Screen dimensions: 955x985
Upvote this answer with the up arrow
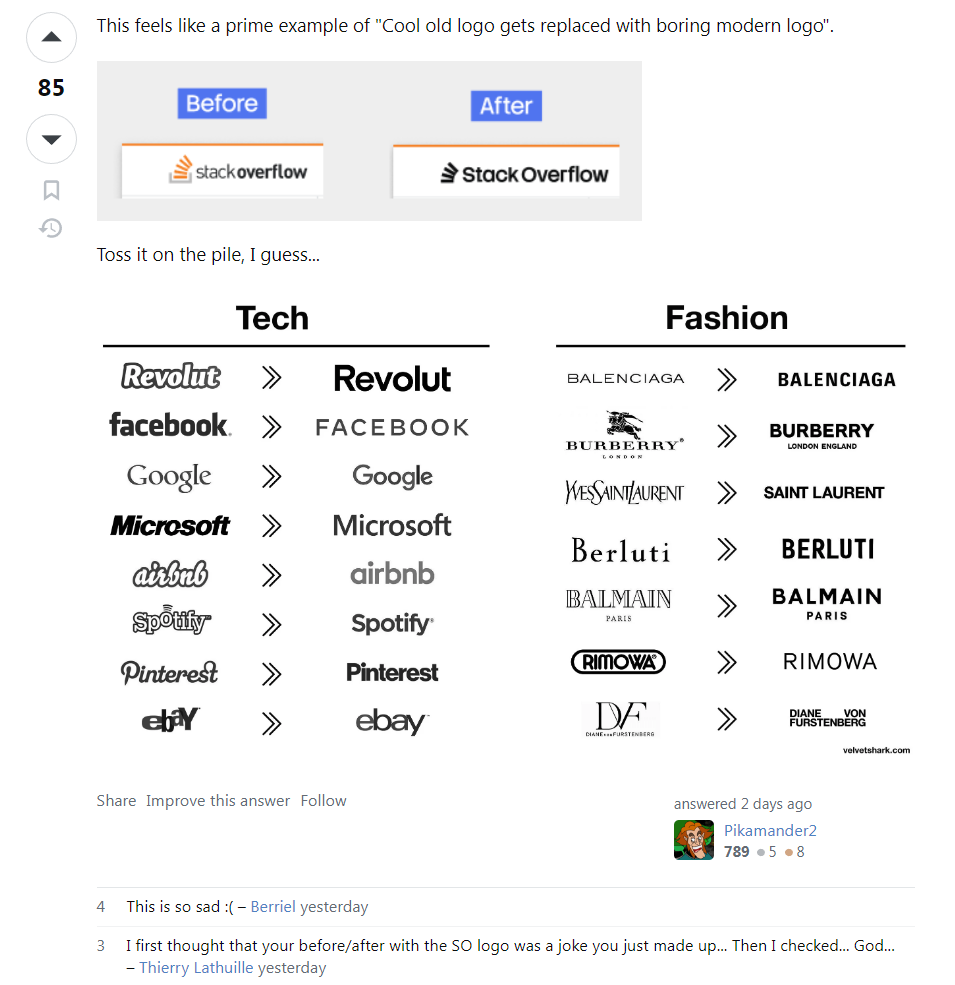coord(51,38)
